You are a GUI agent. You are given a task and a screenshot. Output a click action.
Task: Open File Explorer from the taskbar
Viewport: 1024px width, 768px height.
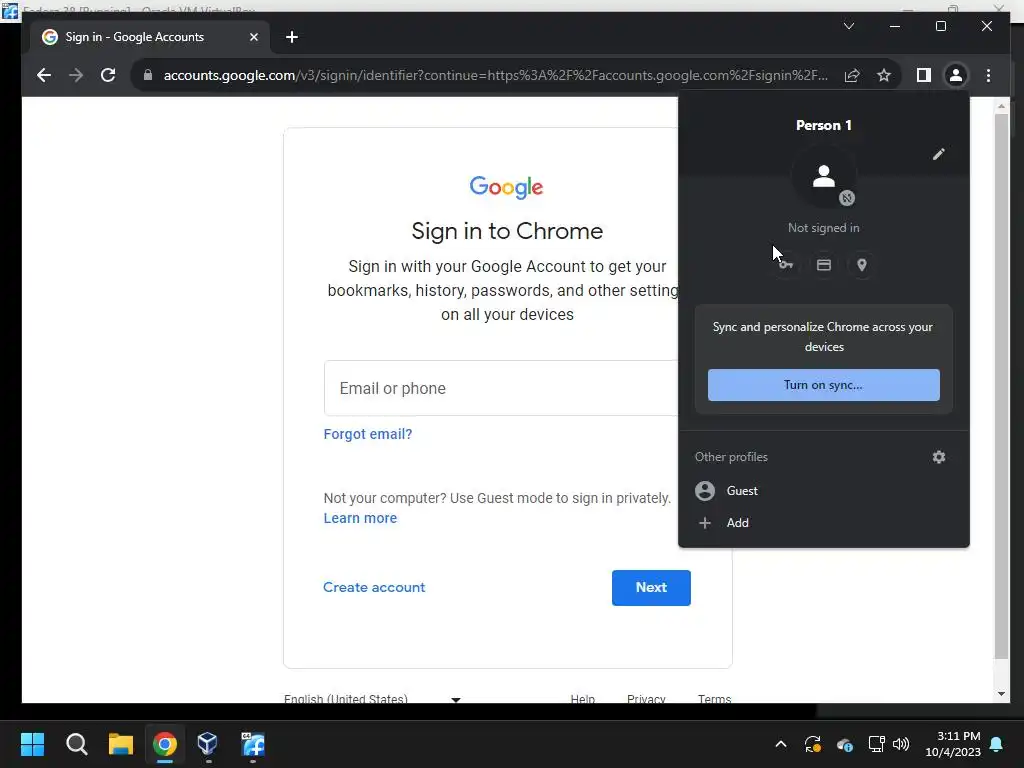[120, 744]
